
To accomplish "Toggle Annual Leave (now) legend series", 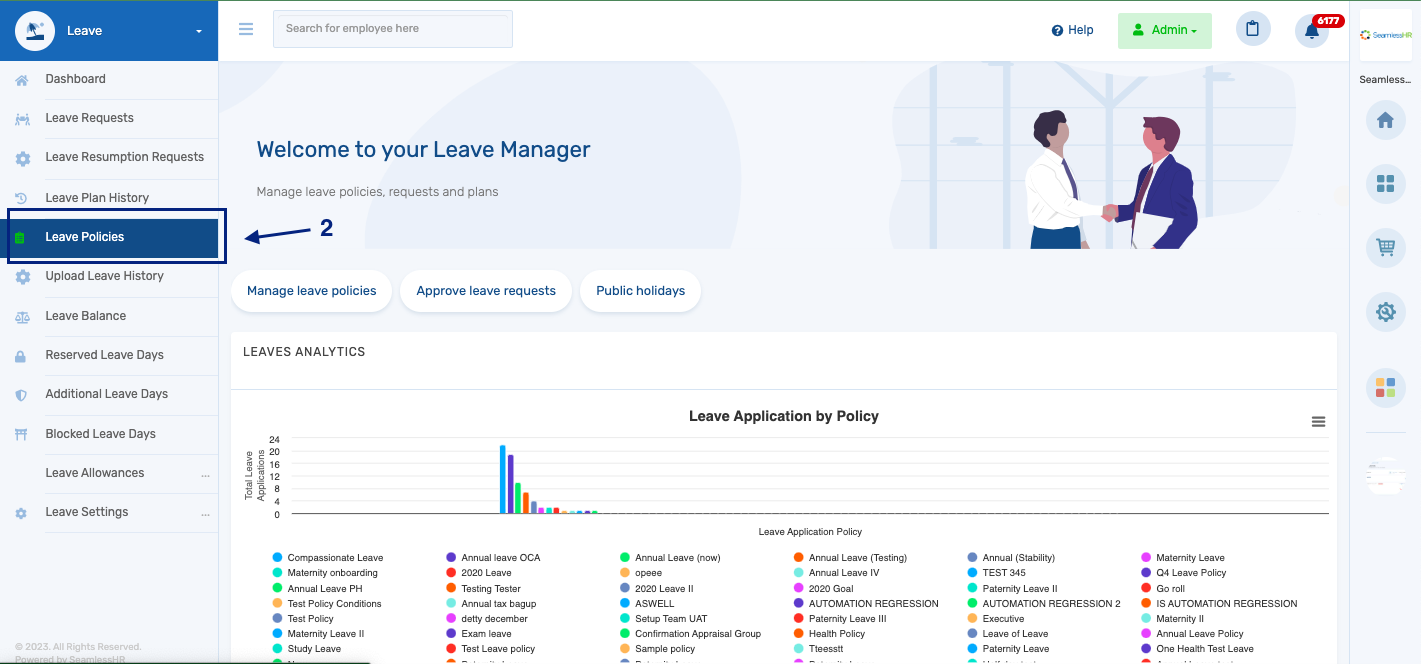I will coord(669,558).
